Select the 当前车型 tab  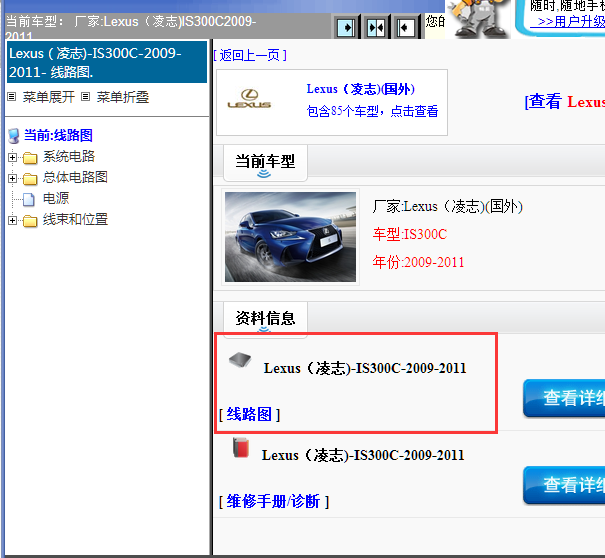tap(265, 162)
